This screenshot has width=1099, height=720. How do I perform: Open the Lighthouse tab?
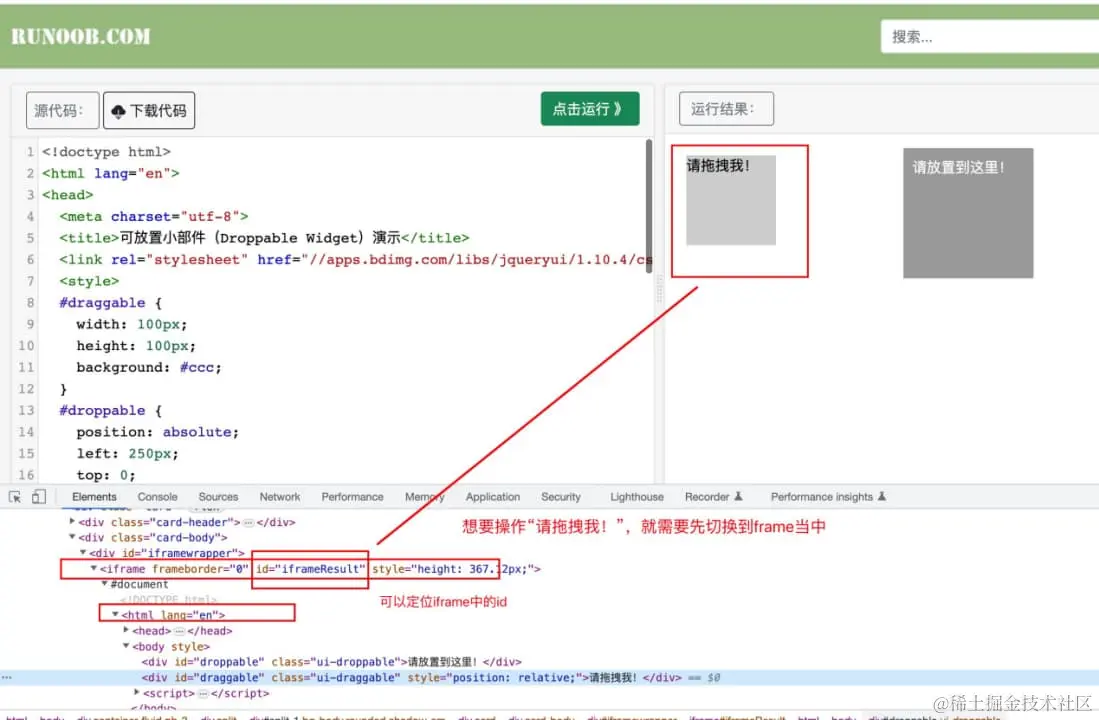coord(636,496)
